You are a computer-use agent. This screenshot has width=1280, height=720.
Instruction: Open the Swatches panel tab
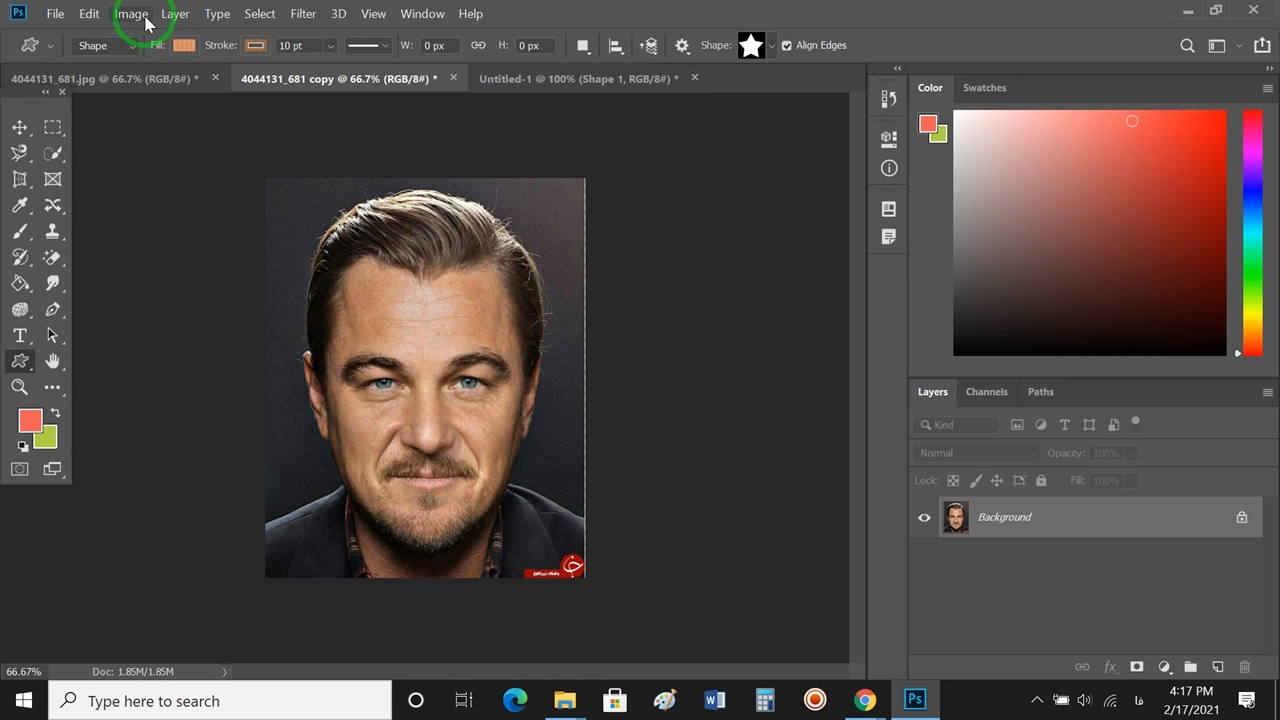click(x=984, y=88)
